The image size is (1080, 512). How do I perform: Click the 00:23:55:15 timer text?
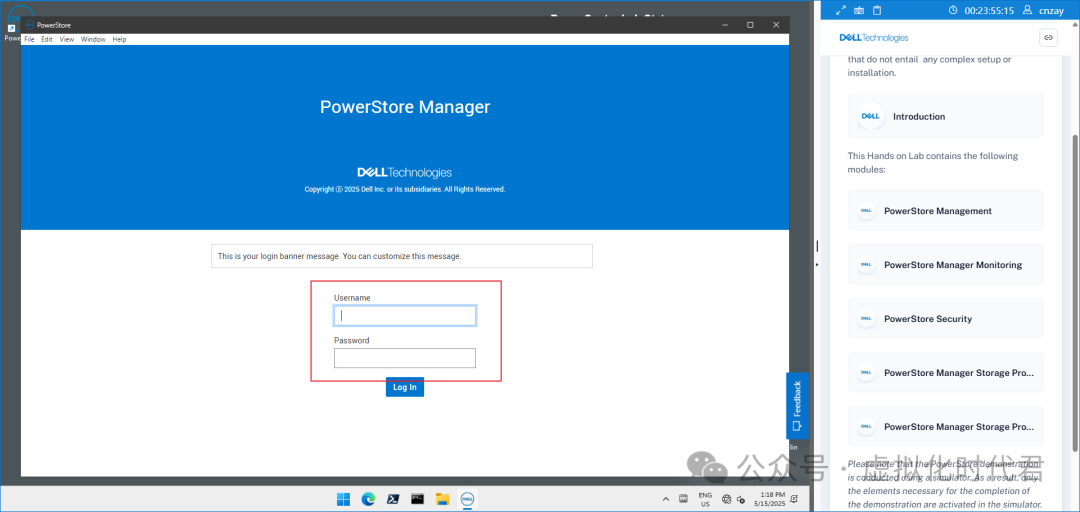989,10
